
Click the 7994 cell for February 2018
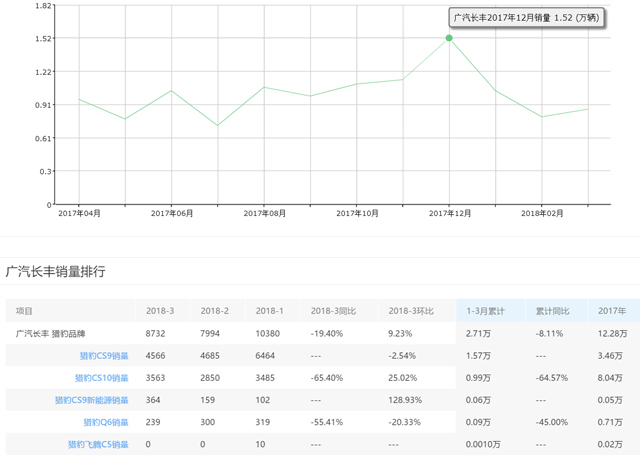coord(210,334)
